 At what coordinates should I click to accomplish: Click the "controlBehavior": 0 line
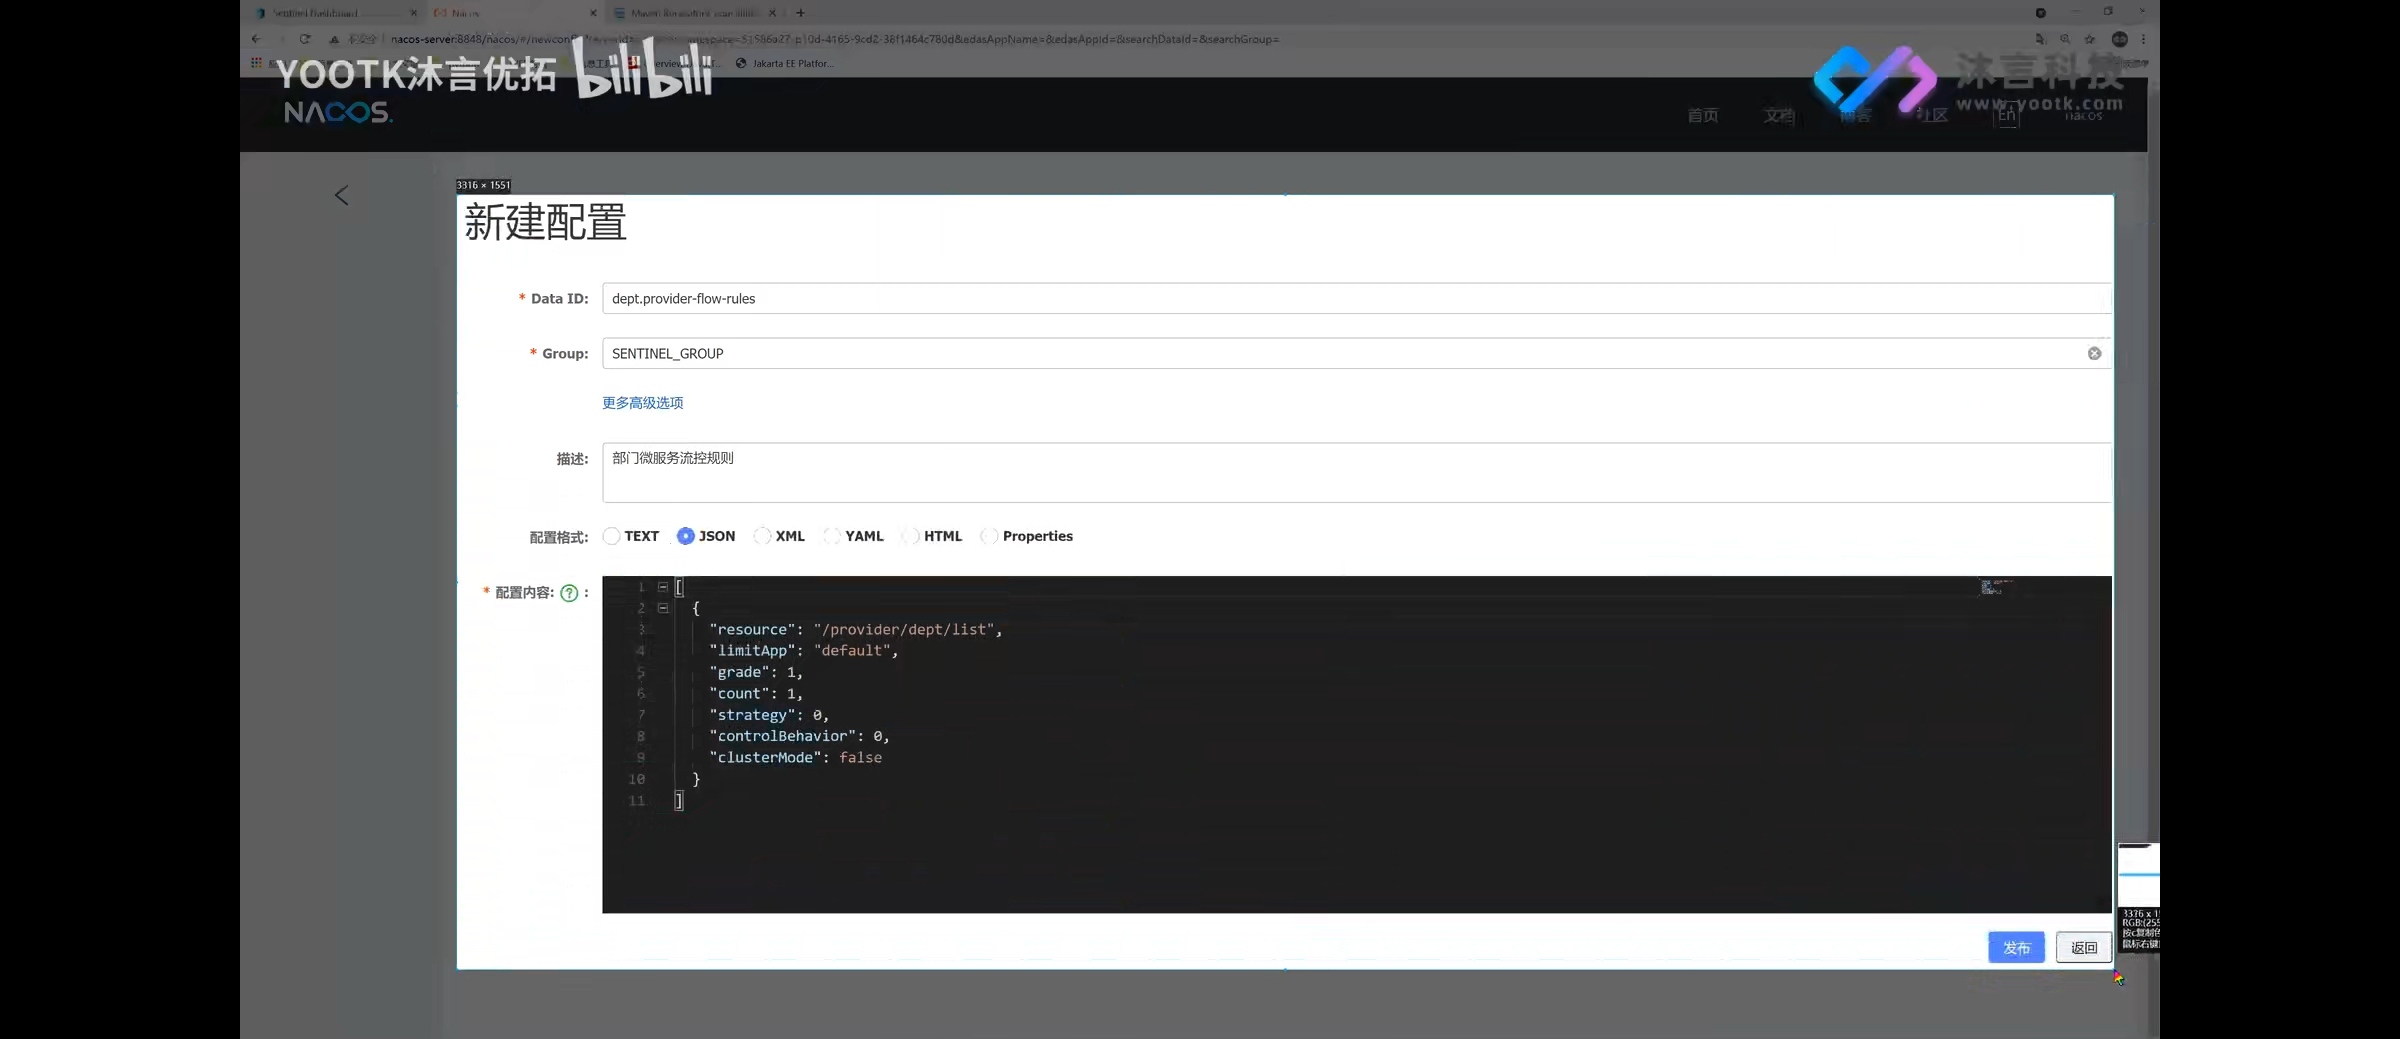799,736
